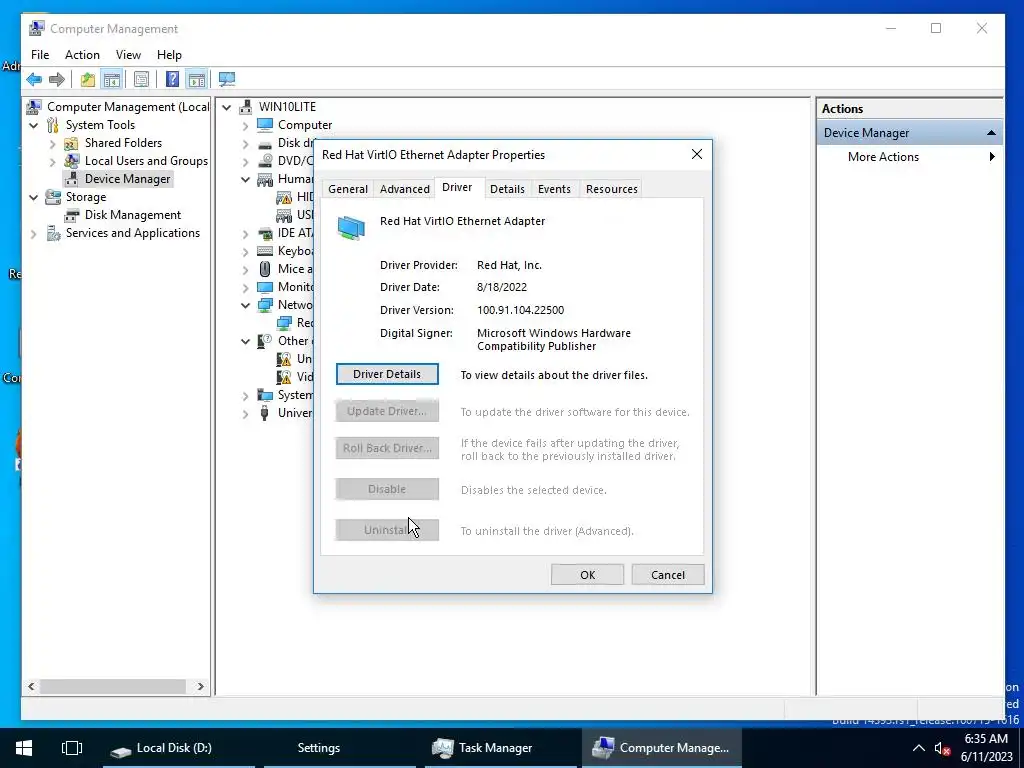This screenshot has width=1024, height=768.
Task: Select Device Manager in the console tree
Action: [127, 179]
